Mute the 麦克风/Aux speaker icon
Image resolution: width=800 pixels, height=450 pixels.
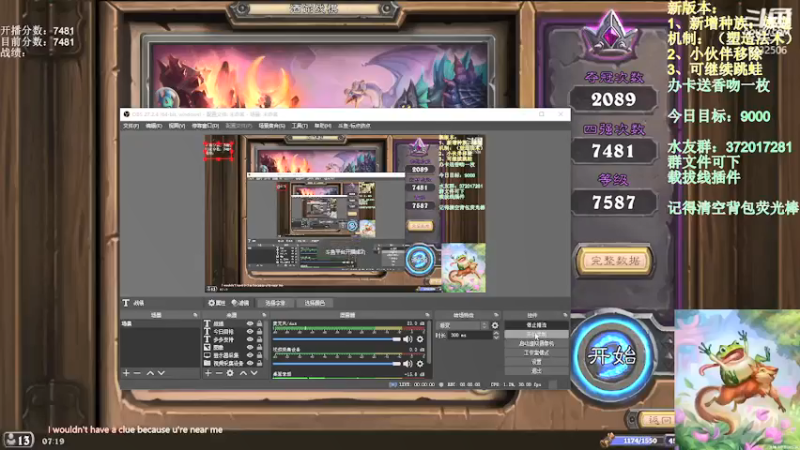point(407,339)
